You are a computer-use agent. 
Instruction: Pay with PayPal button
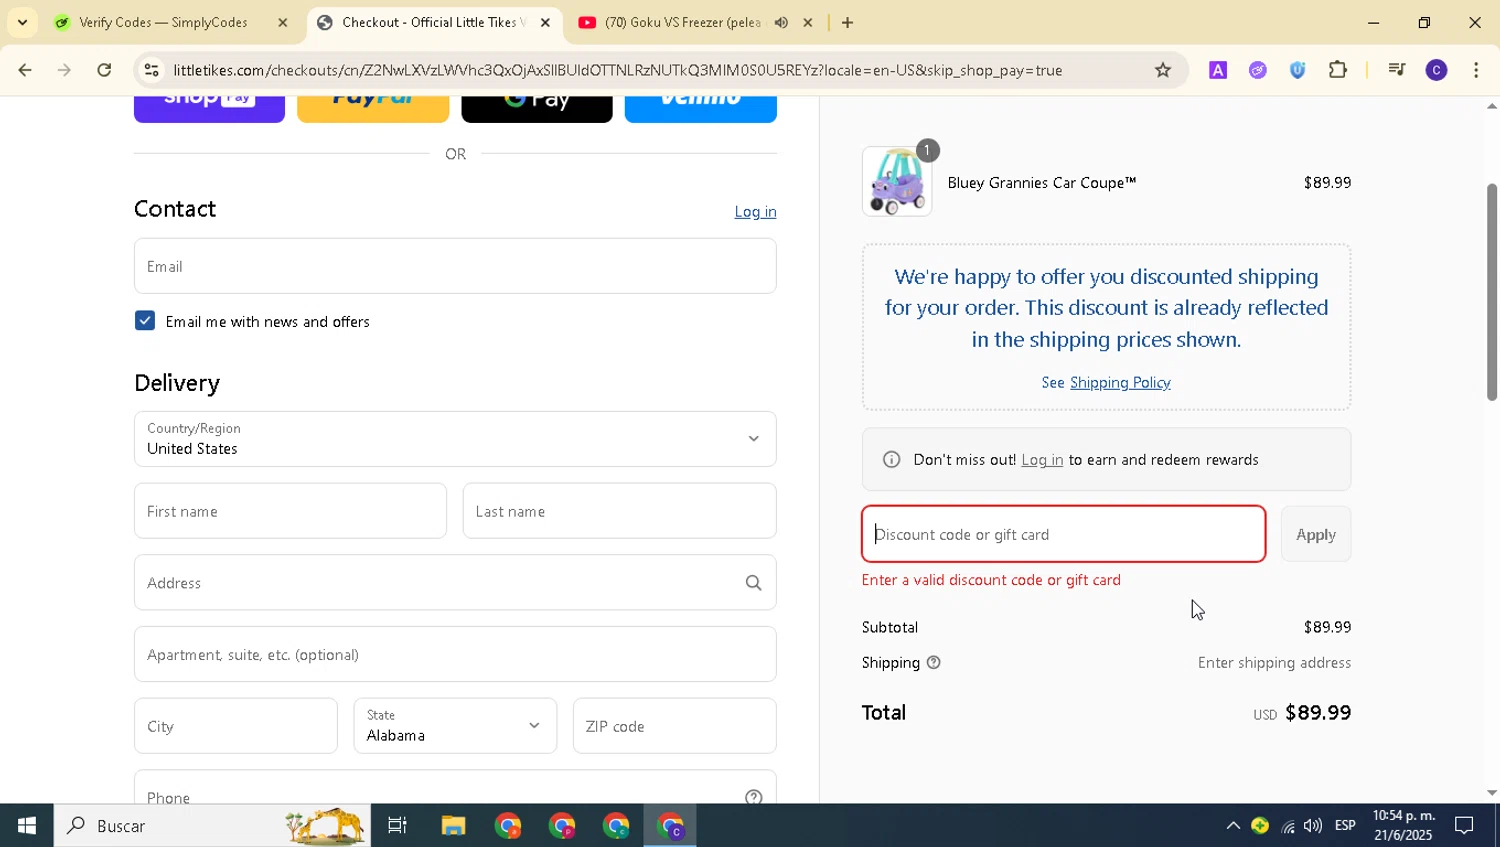373,109
